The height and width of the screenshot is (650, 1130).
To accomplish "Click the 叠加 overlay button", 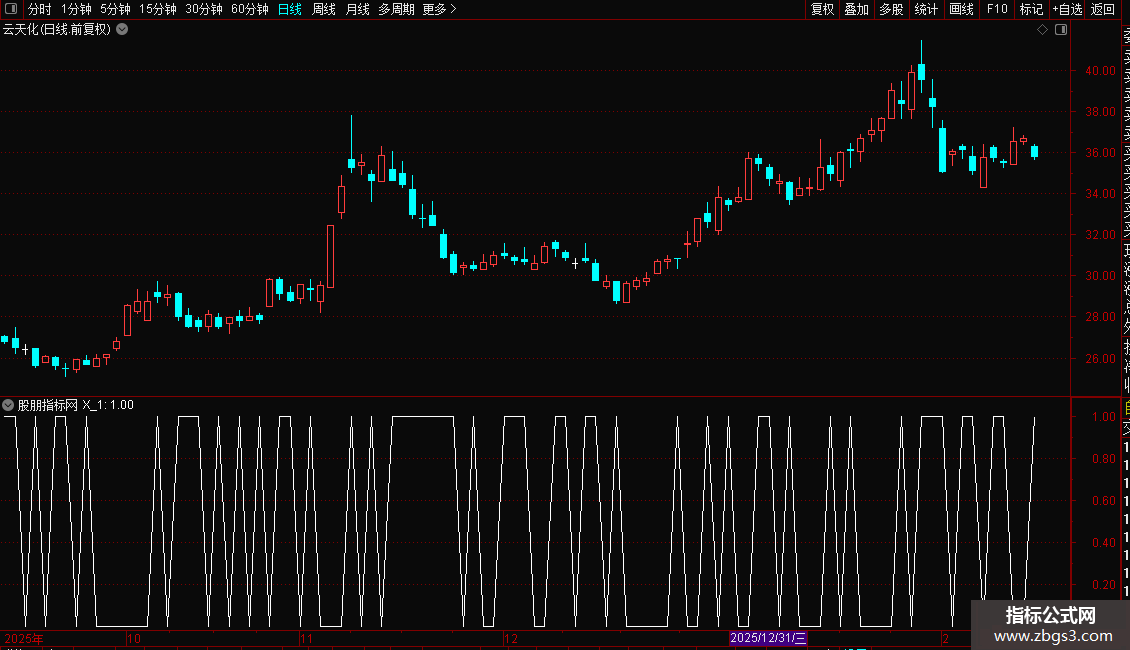I will [857, 9].
